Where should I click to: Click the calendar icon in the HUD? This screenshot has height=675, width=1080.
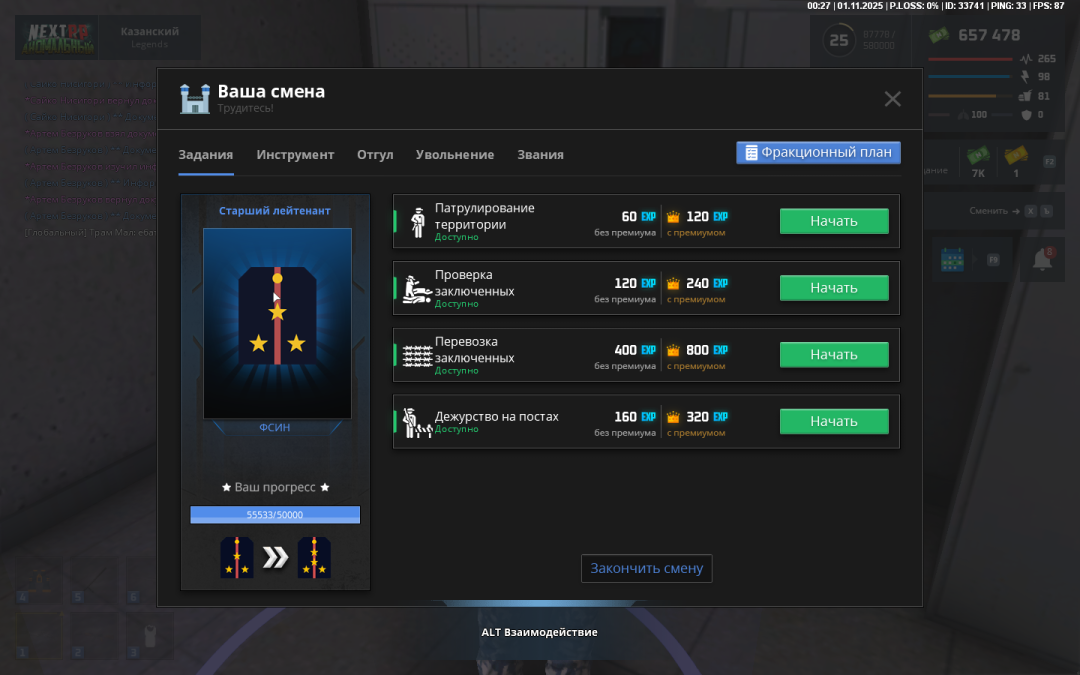click(951, 260)
